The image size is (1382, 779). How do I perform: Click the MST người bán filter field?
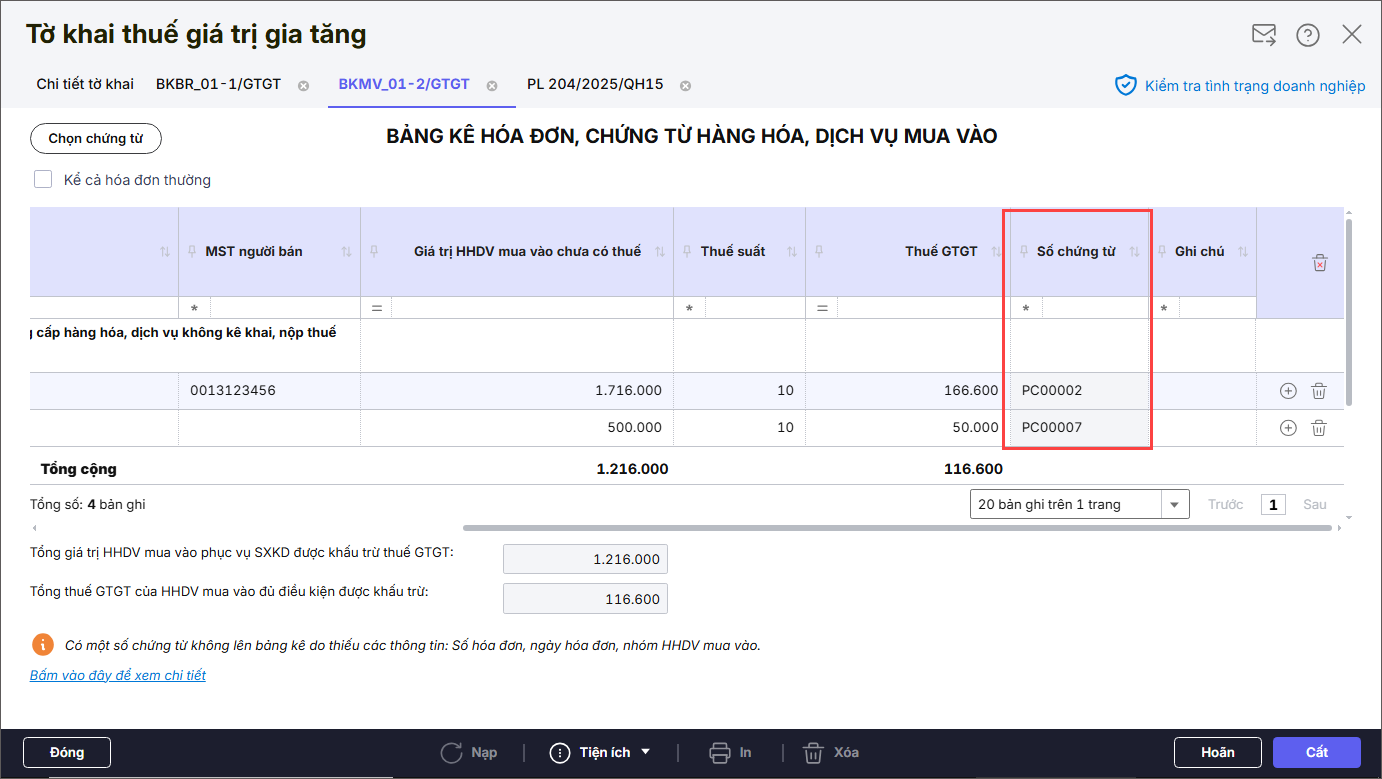point(284,309)
